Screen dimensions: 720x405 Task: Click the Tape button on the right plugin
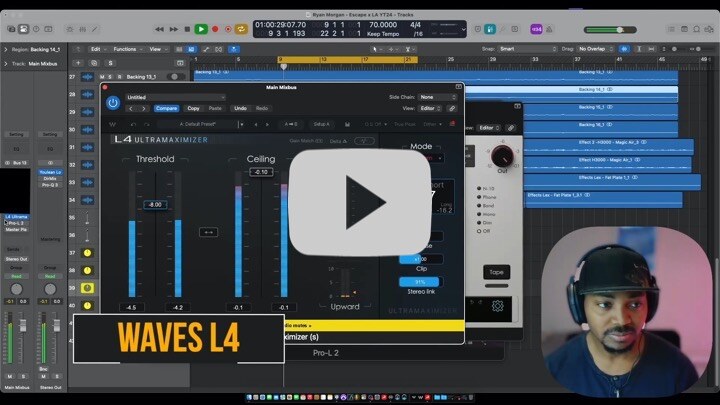tap(496, 272)
